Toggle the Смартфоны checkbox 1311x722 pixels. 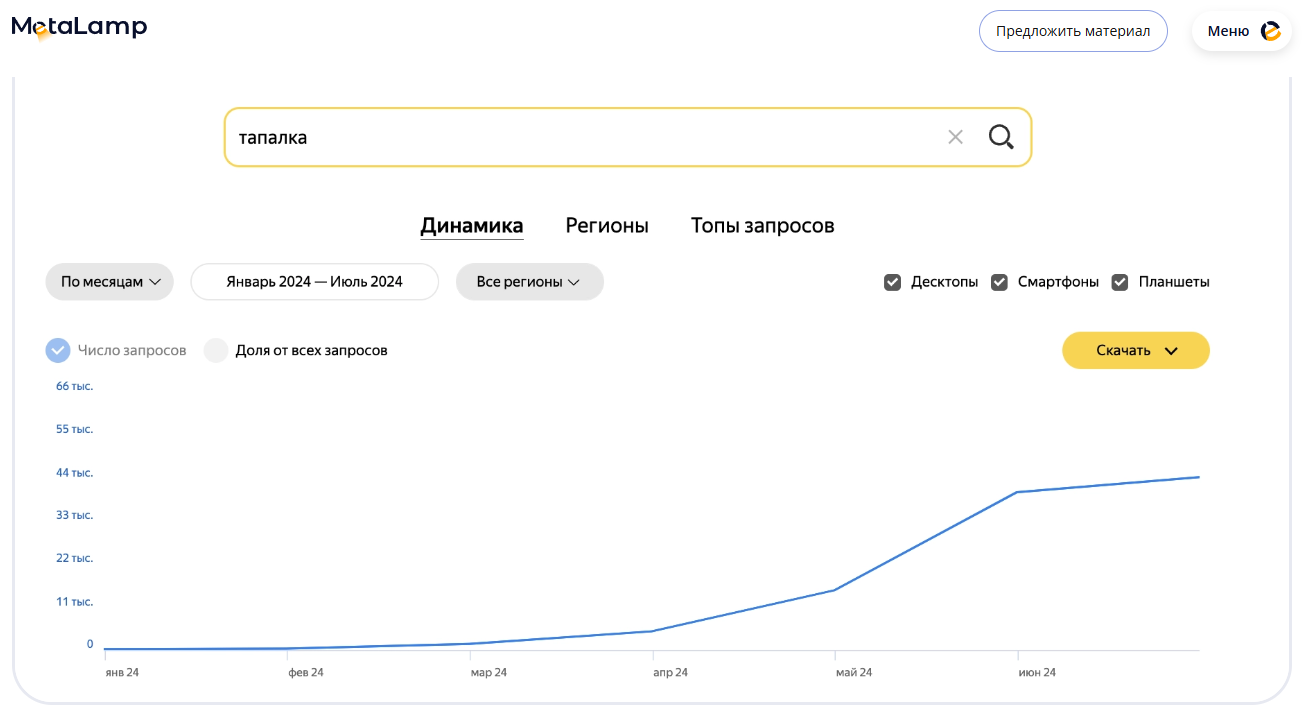click(999, 282)
